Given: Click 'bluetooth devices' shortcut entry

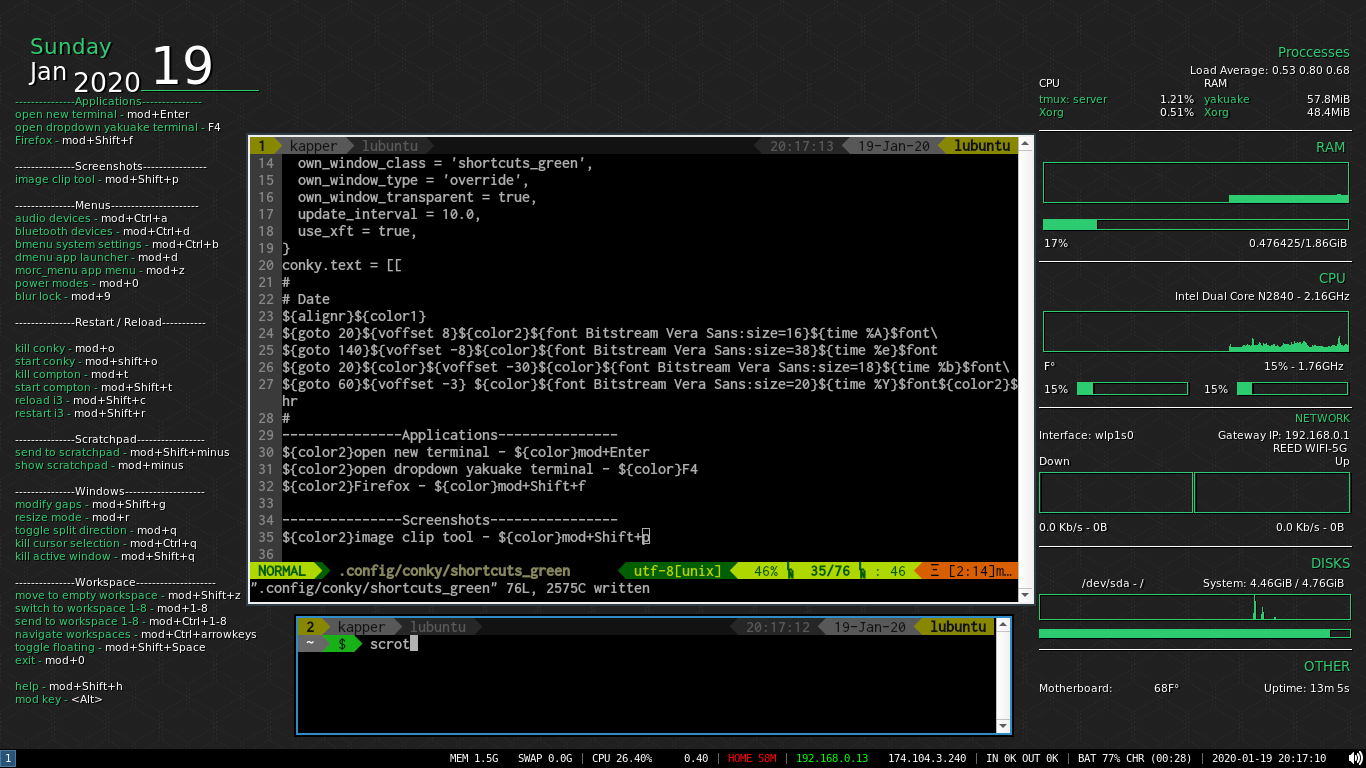Looking at the screenshot, I should pyautogui.click(x=64, y=231).
